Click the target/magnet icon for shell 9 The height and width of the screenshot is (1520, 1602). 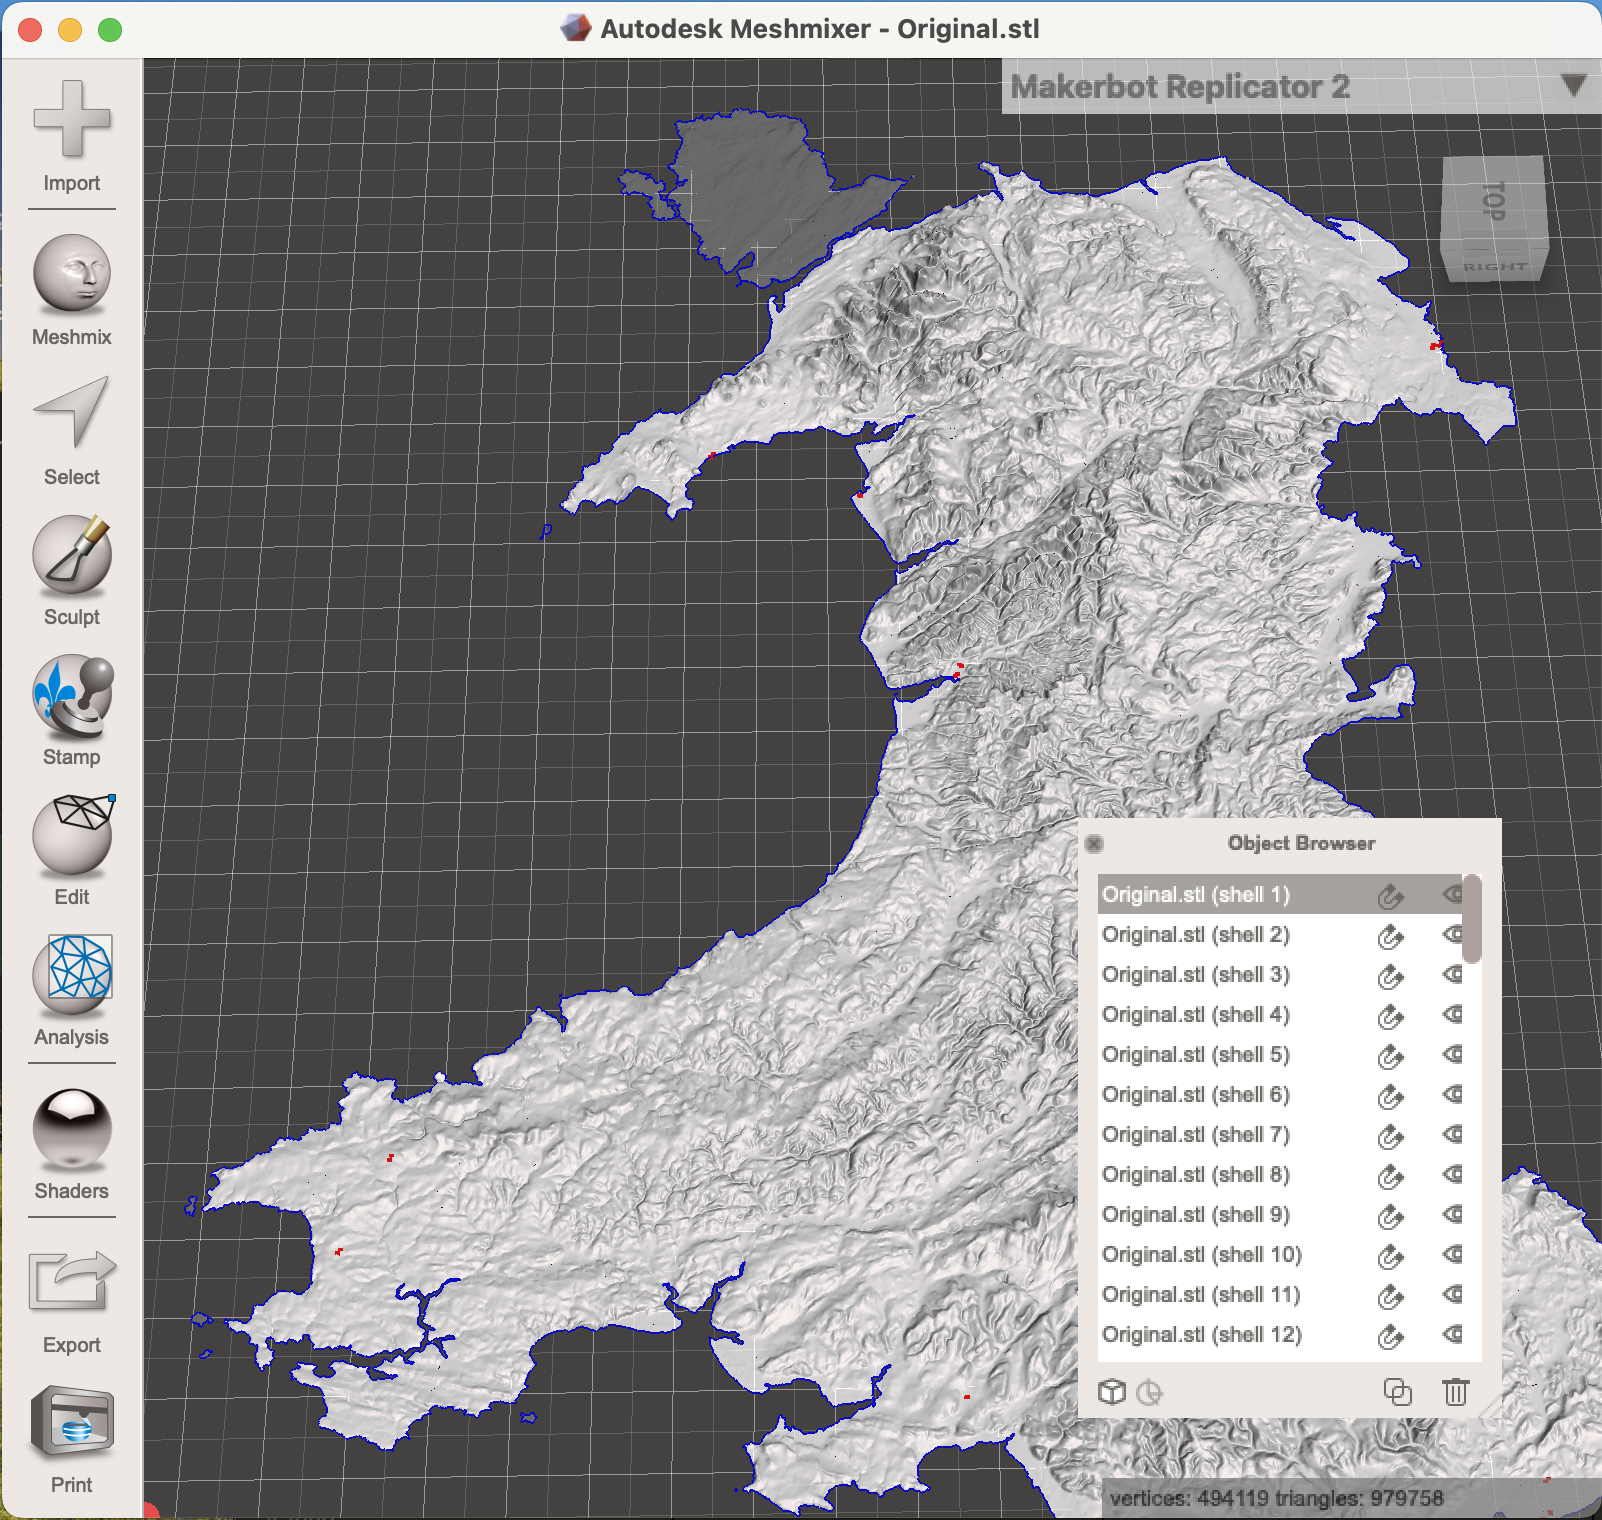click(1391, 1216)
